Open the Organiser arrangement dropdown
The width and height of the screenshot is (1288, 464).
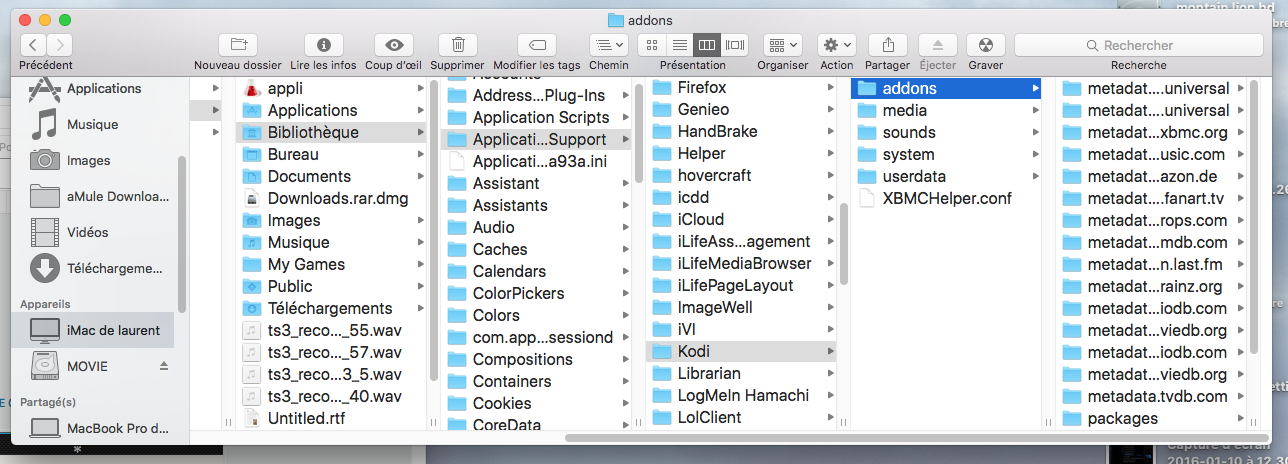click(782, 45)
